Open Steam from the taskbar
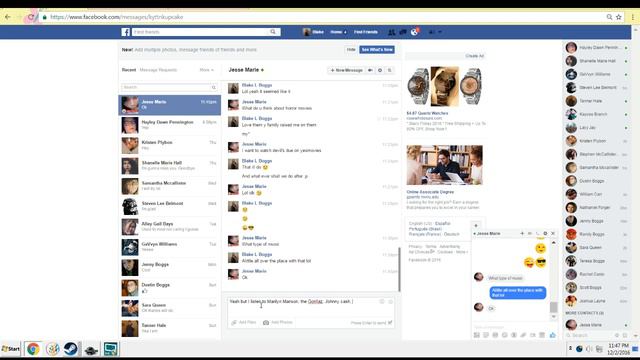Image resolution: width=640 pixels, height=360 pixels. (71, 349)
